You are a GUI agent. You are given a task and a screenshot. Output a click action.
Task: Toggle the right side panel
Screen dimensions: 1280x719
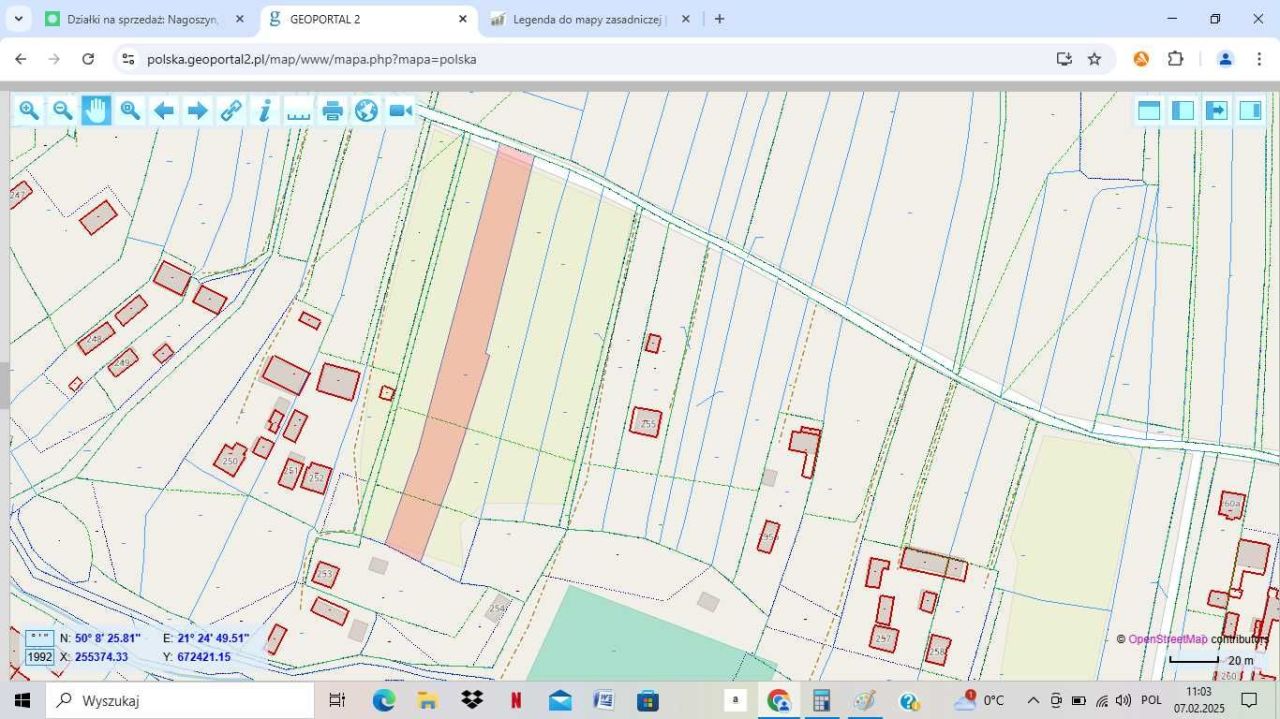[1250, 110]
